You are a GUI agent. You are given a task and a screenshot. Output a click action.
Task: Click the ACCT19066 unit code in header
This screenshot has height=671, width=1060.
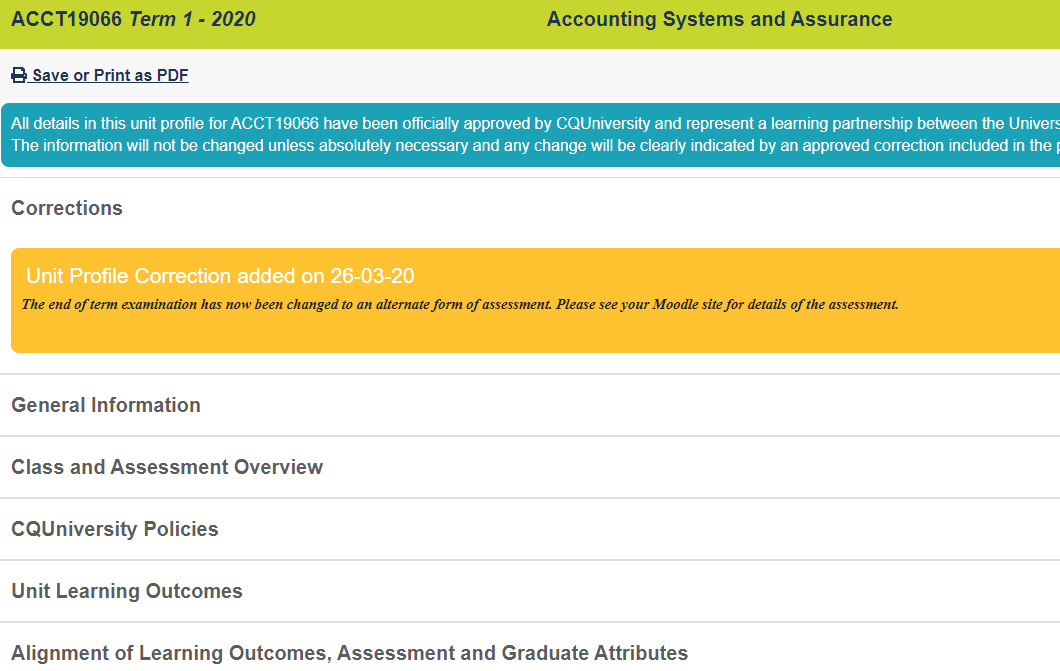click(x=67, y=19)
